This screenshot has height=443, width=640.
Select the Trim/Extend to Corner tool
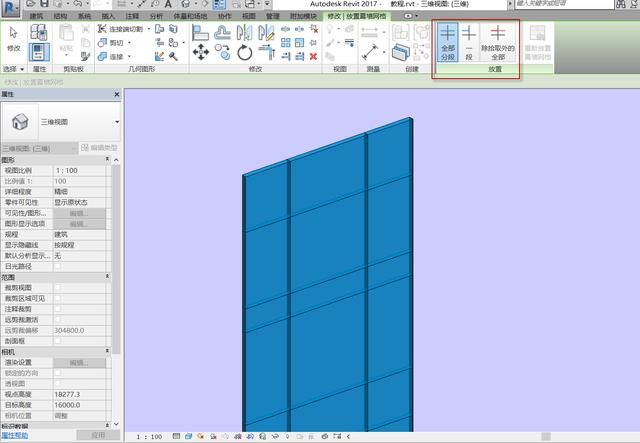[267, 52]
